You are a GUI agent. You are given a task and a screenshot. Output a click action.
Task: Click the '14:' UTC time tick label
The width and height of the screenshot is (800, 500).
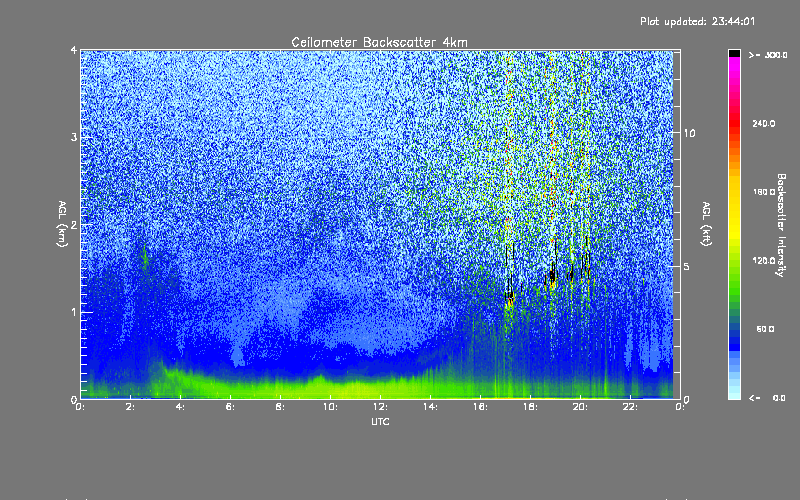(x=430, y=407)
